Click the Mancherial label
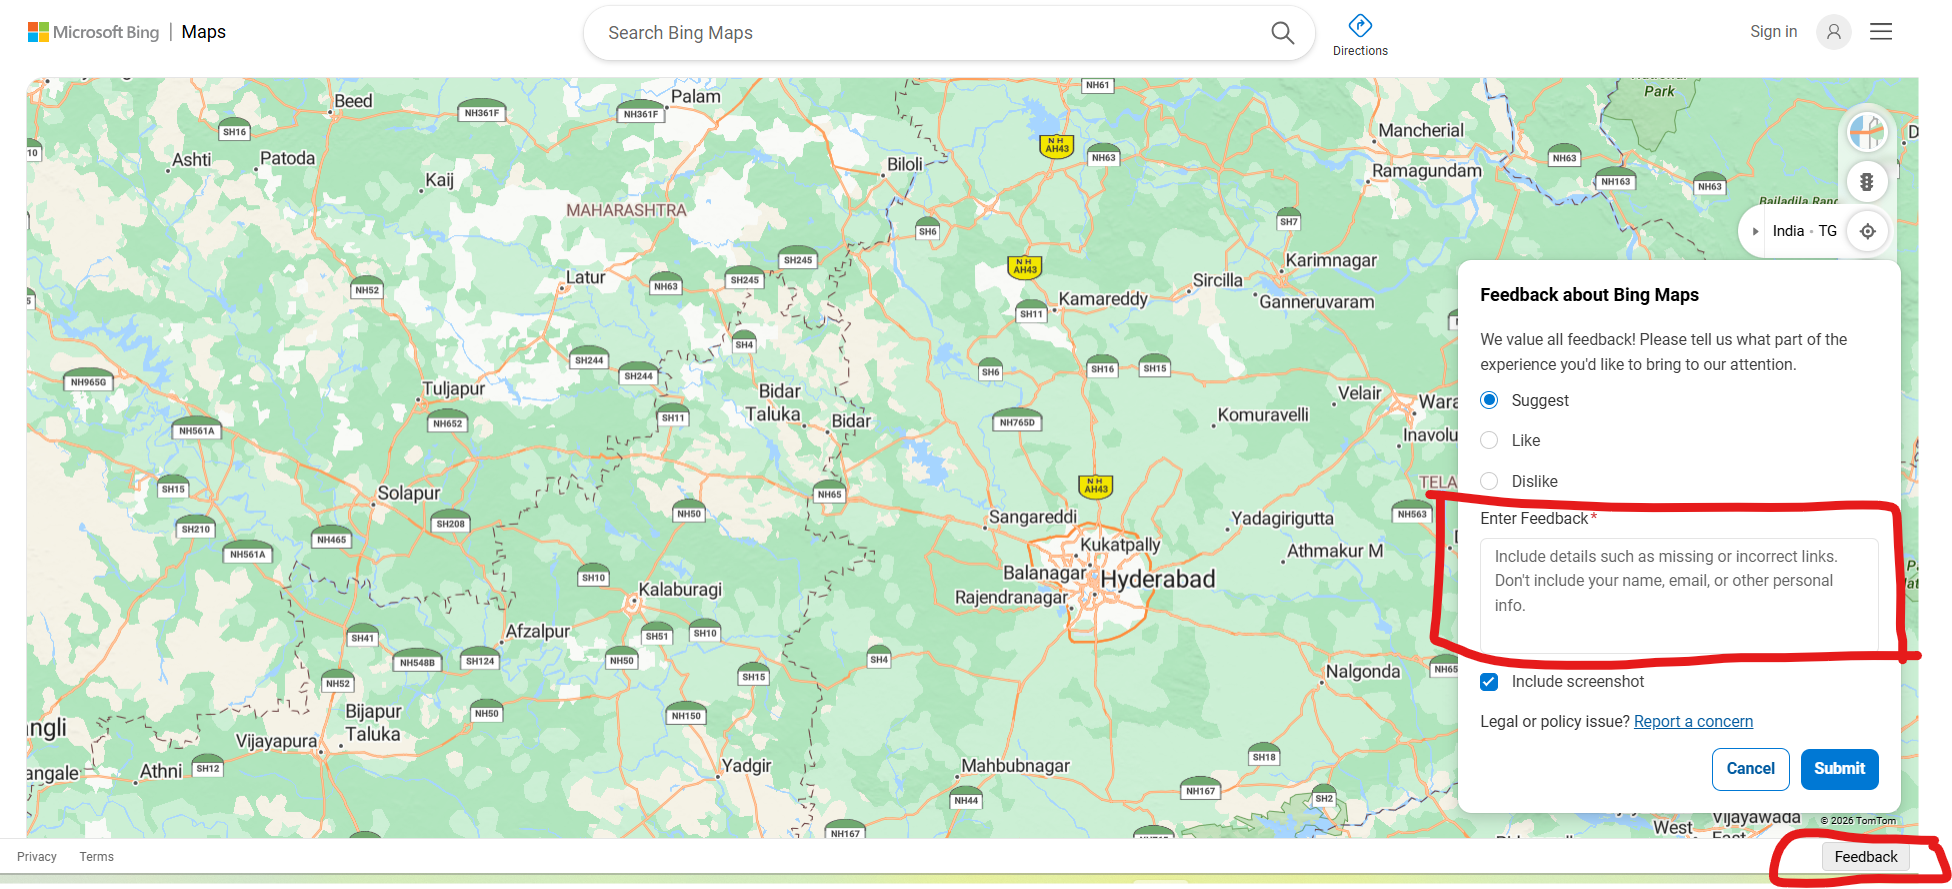 pos(1421,130)
